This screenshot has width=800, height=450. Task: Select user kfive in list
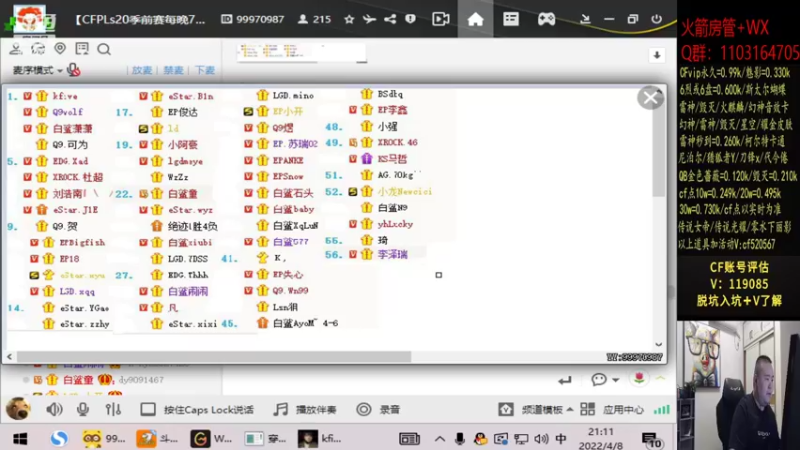click(65, 96)
